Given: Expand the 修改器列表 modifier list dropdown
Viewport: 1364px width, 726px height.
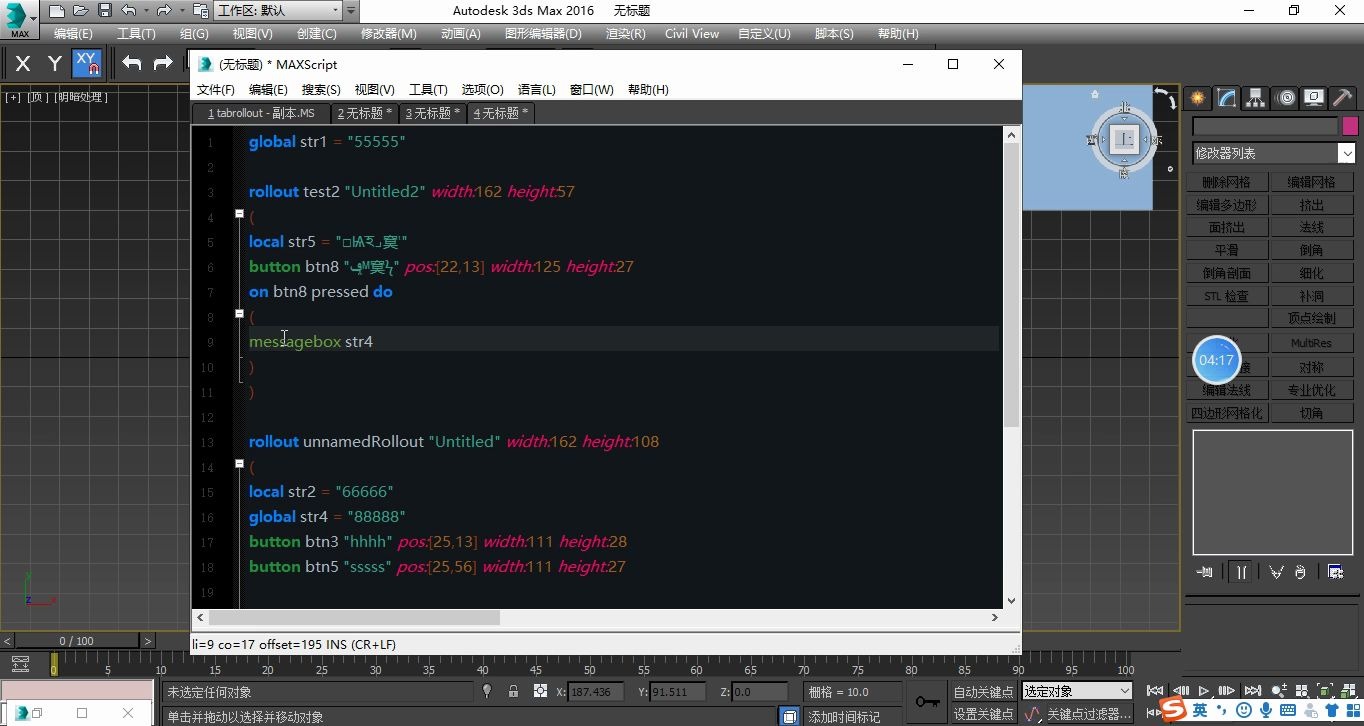Looking at the screenshot, I should 1346,153.
